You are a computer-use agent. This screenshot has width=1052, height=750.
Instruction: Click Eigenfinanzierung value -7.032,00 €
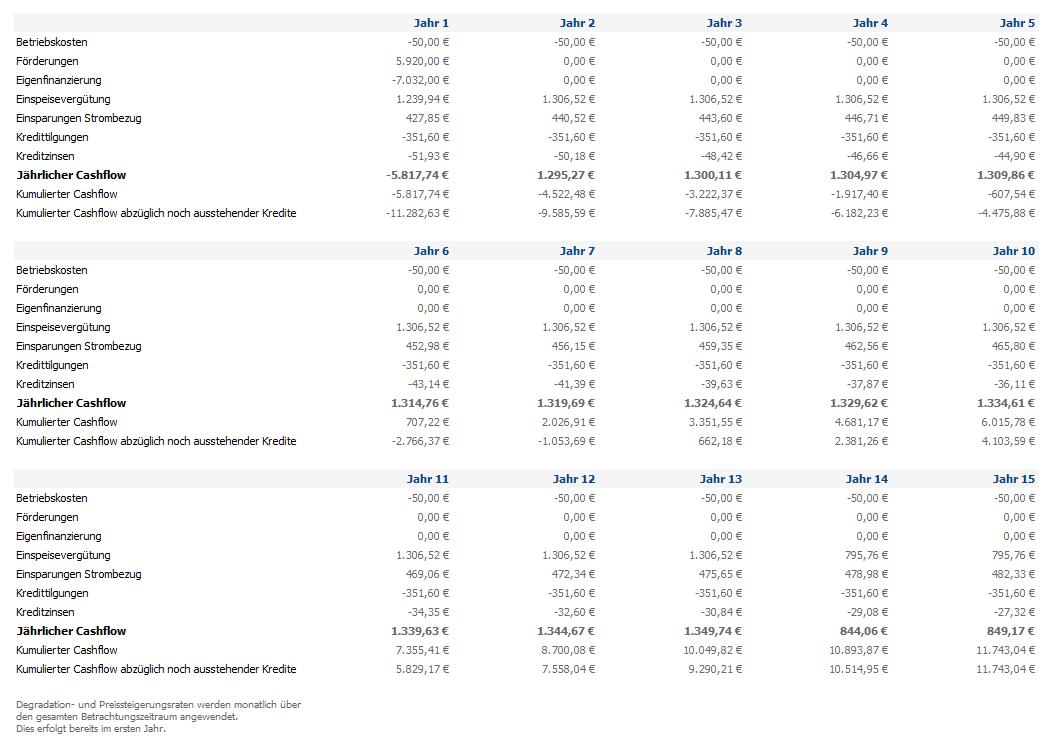tap(420, 80)
